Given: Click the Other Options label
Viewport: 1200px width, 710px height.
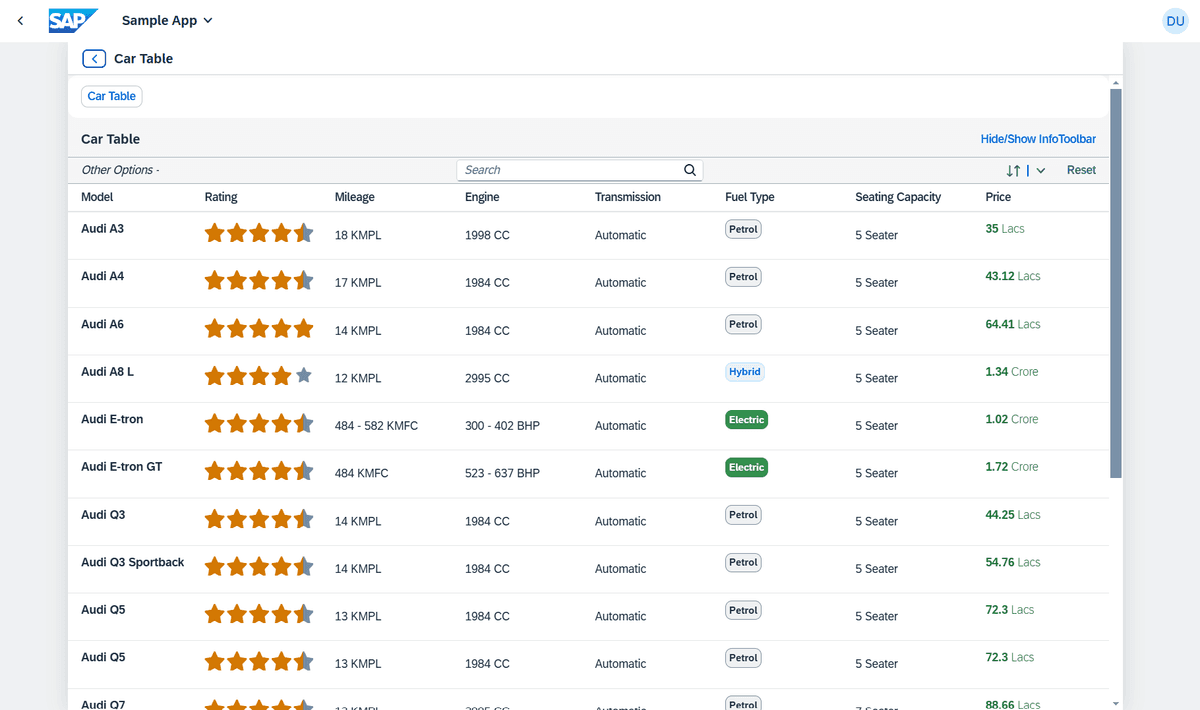Looking at the screenshot, I should [x=120, y=170].
